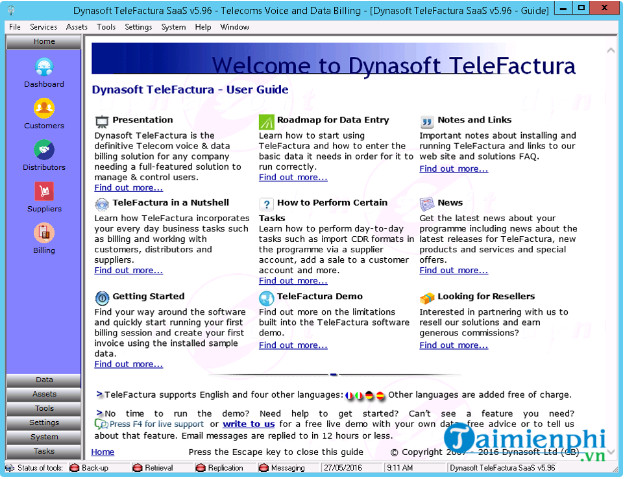The height and width of the screenshot is (479, 624).
Task: Click the question mark How to Perform icon
Action: click(266, 204)
